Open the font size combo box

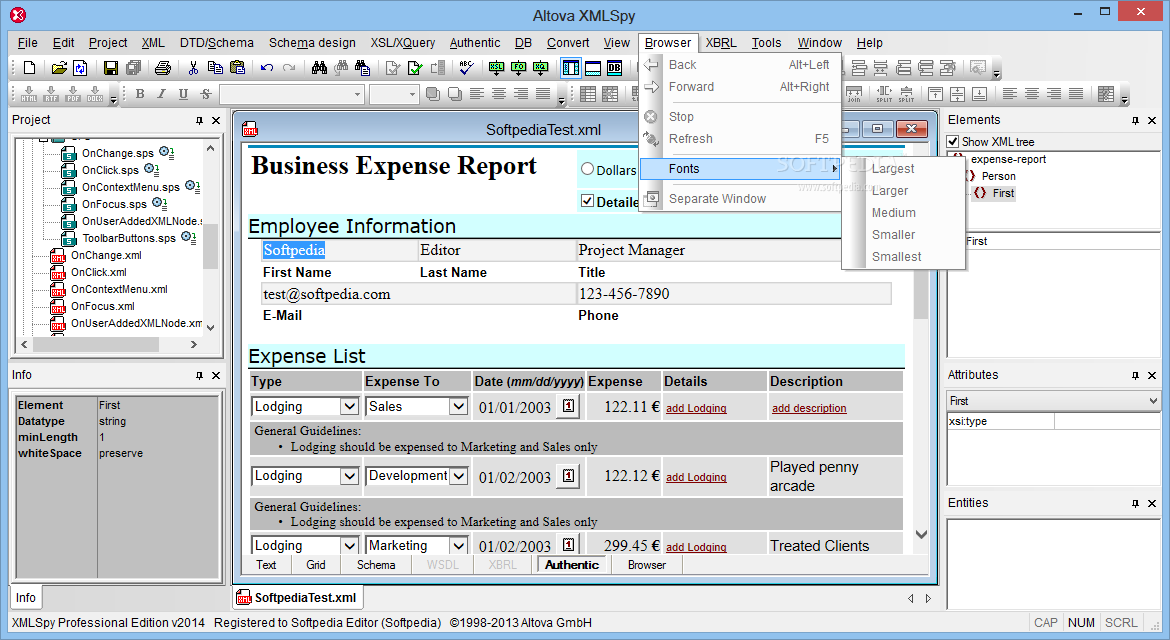pos(394,94)
